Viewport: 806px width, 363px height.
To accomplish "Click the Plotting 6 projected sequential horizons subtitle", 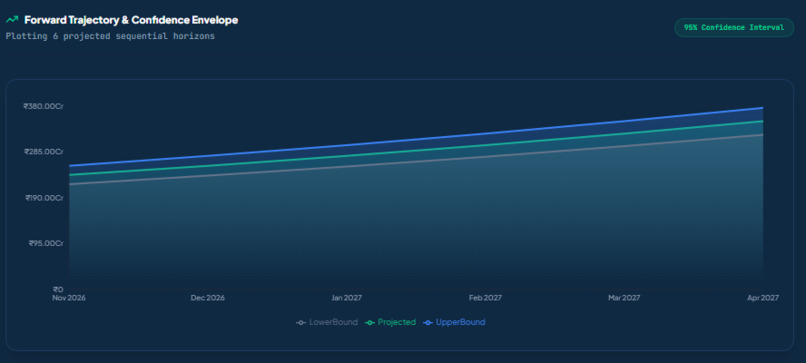I will [x=110, y=37].
